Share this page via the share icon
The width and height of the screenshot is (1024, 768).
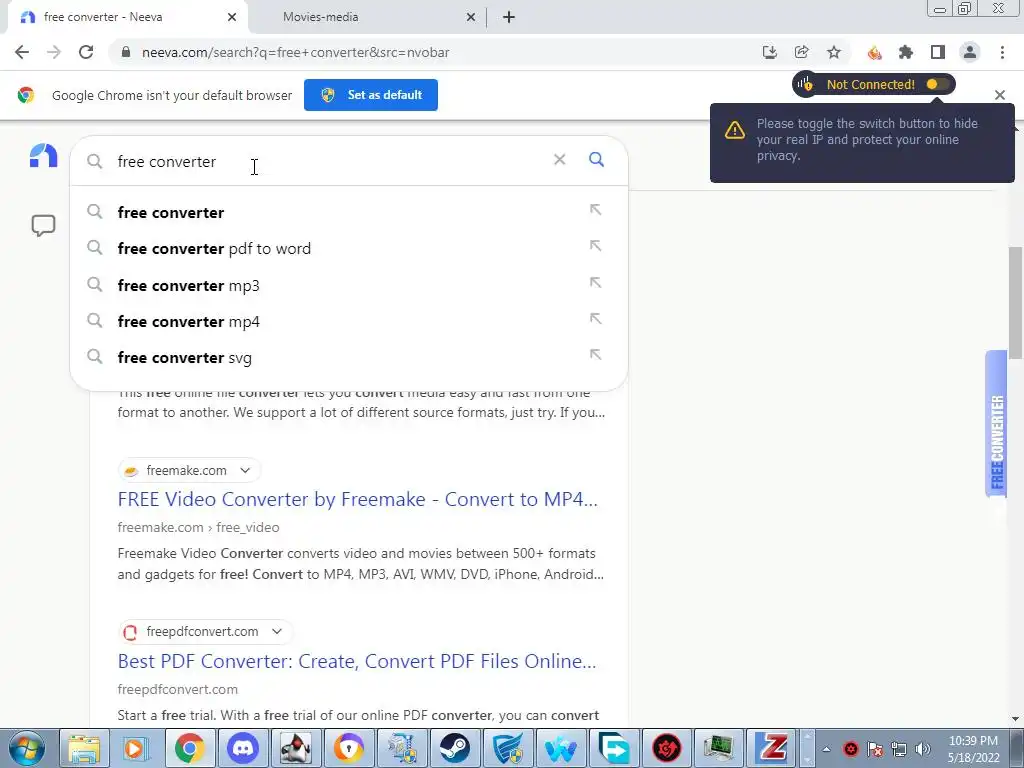click(802, 52)
